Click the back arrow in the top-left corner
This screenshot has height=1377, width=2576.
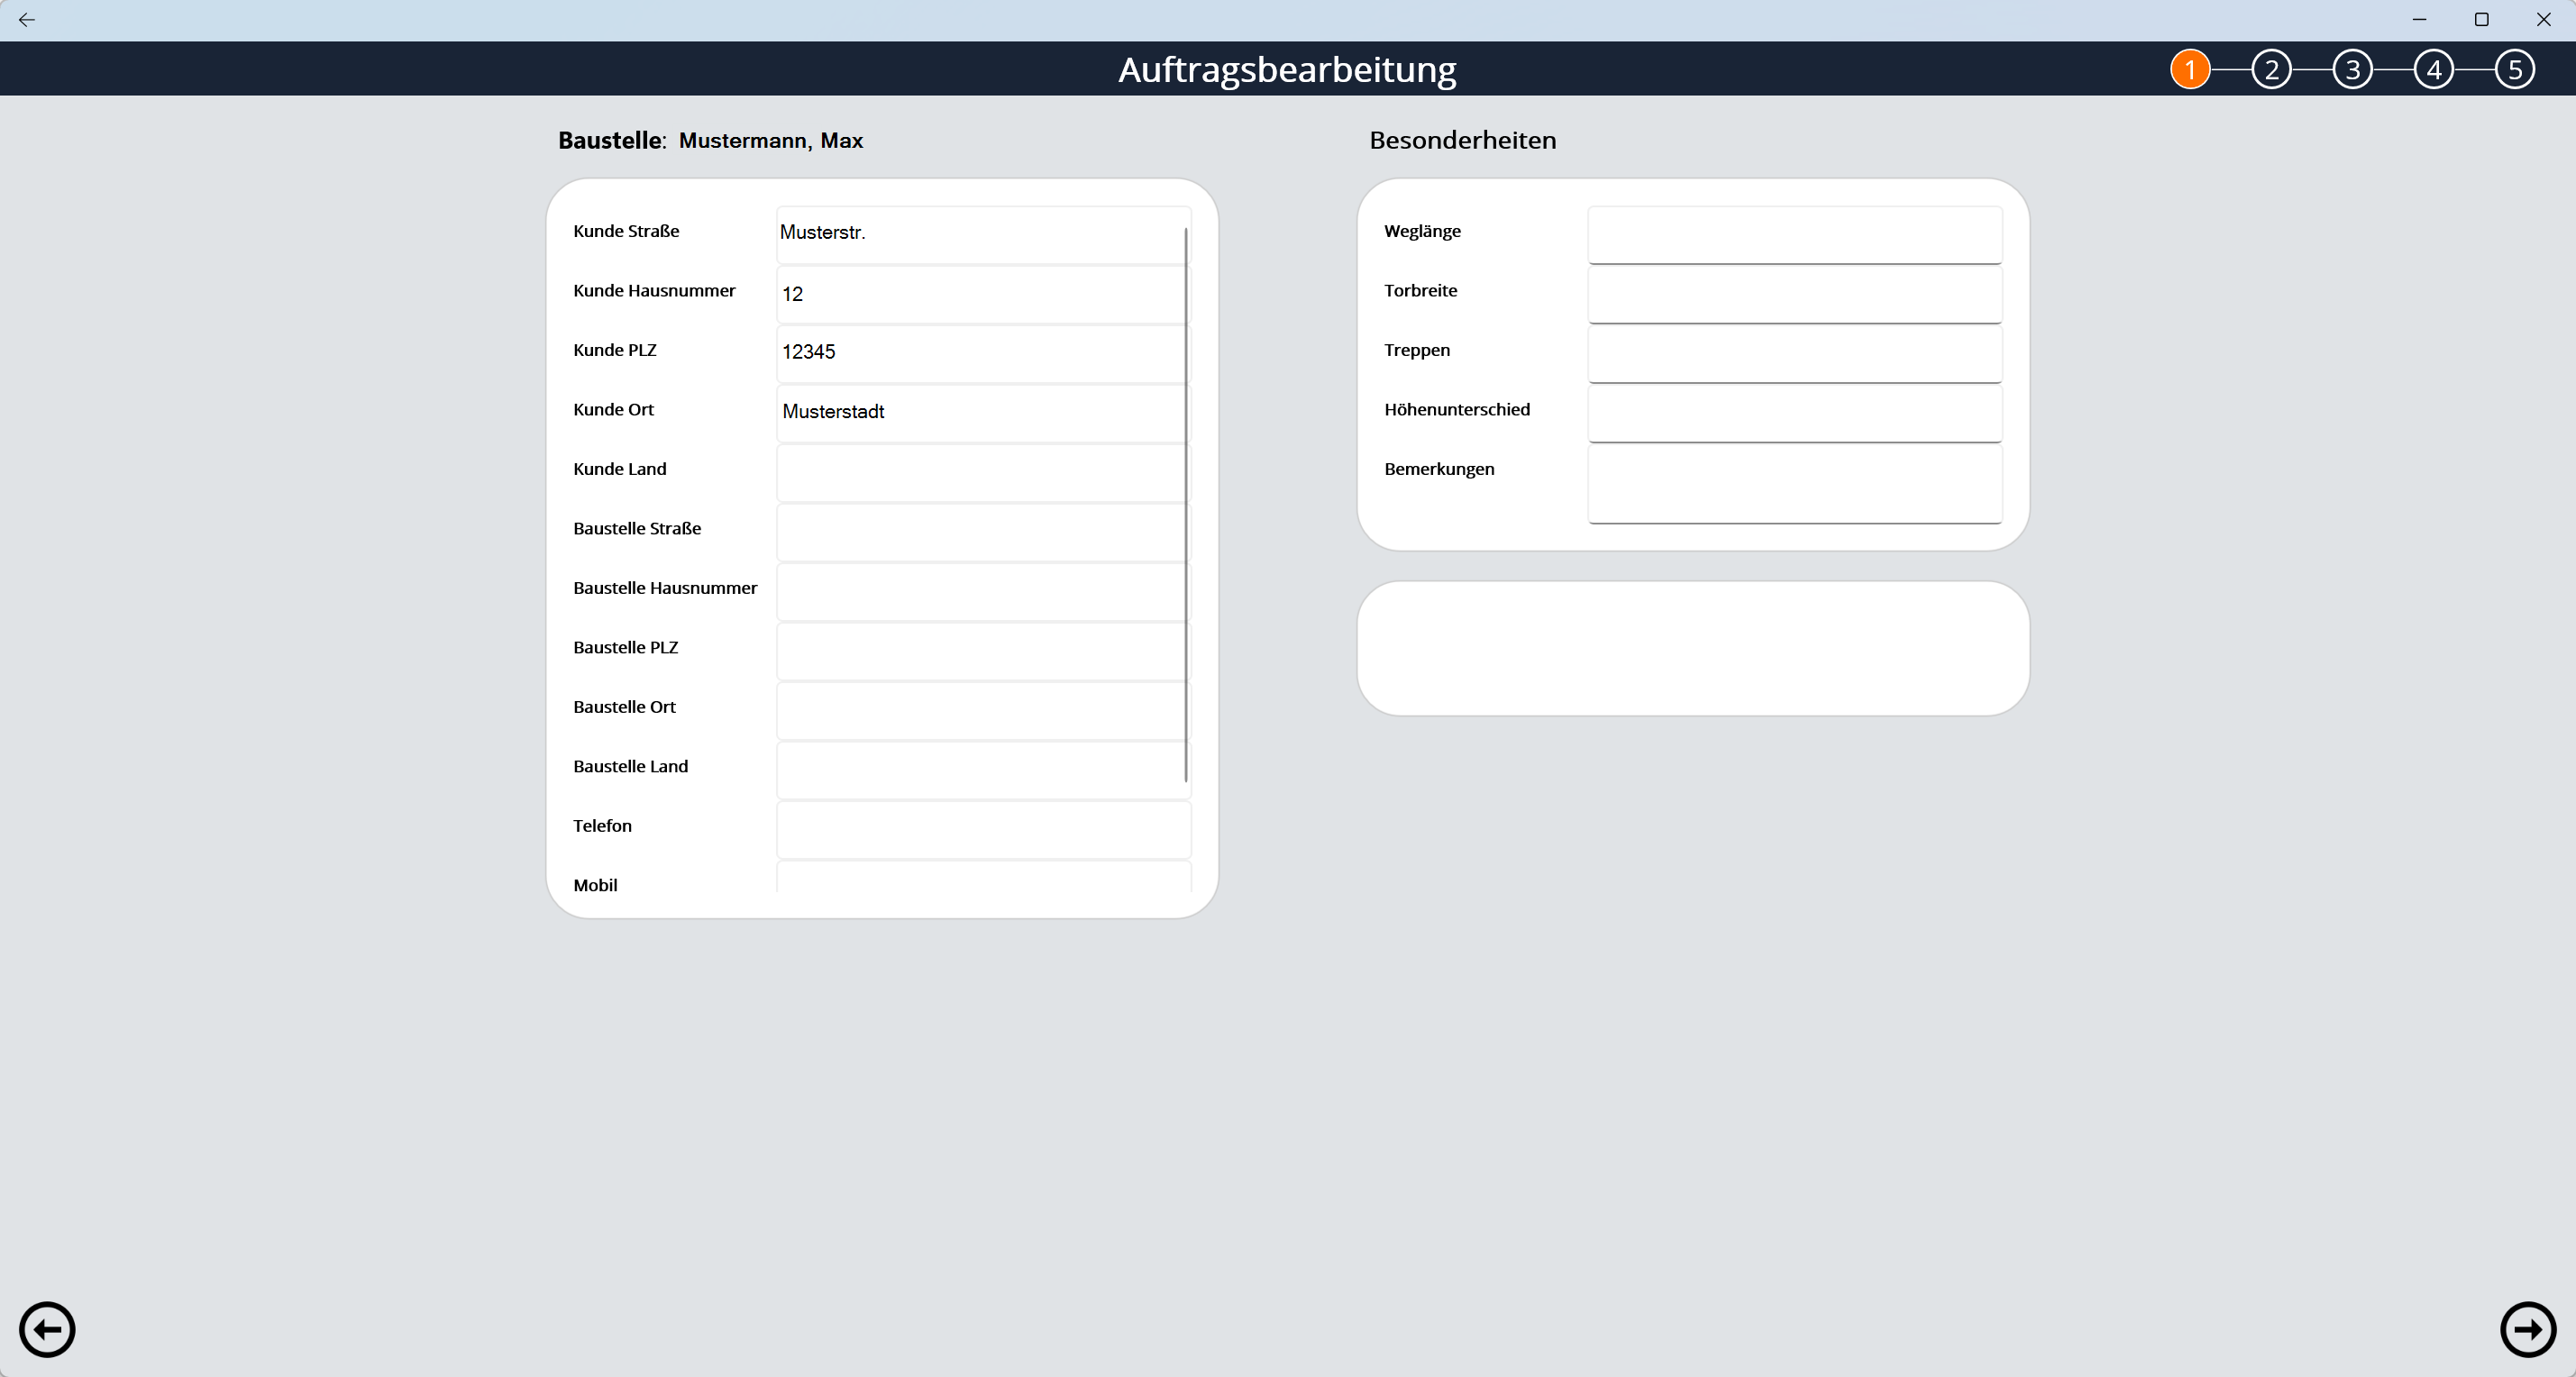point(27,19)
